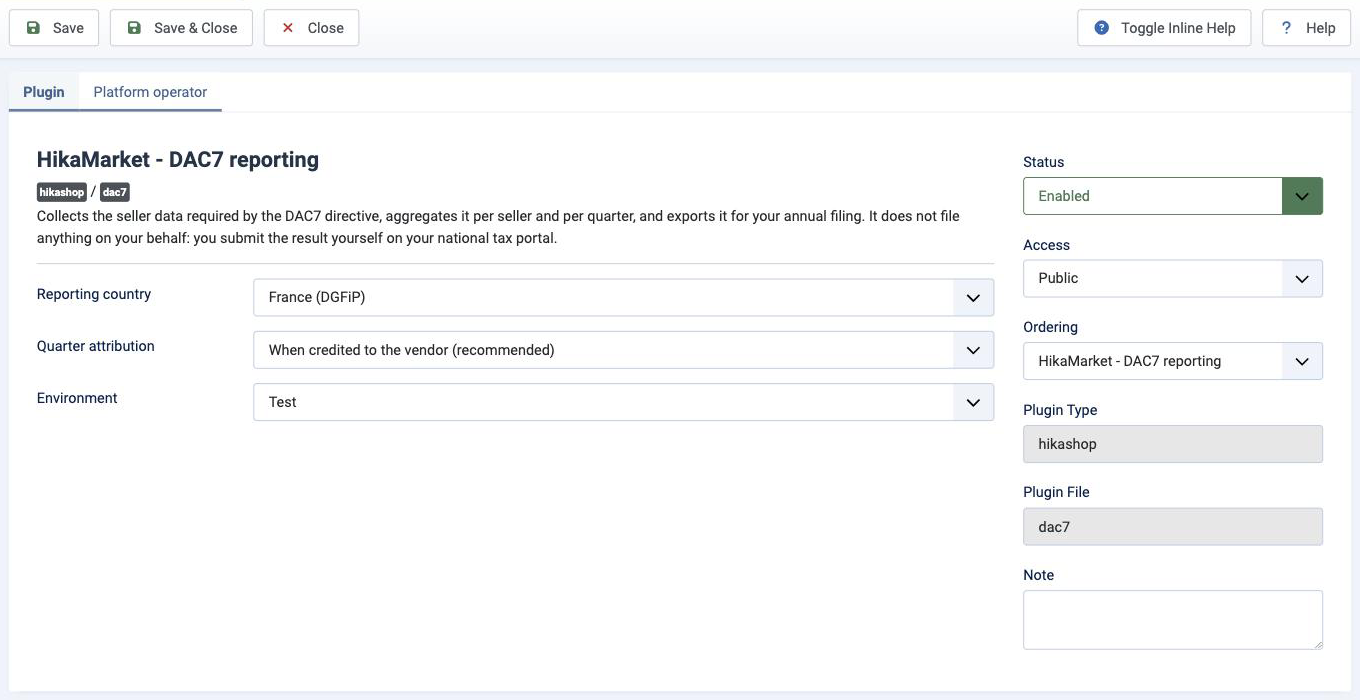Switch to the Platform operator tab
1360x700 pixels.
click(x=150, y=92)
